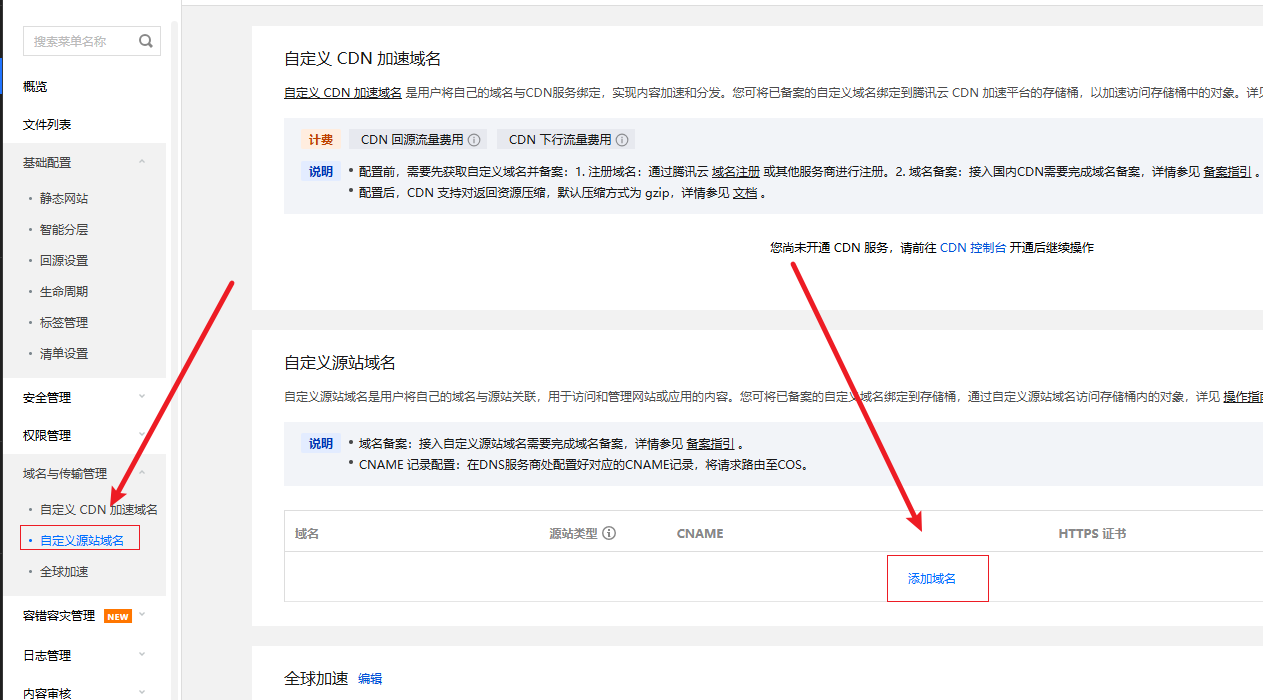
Task: Click the info icon beside CDN 下行流量费用
Action: 622,140
